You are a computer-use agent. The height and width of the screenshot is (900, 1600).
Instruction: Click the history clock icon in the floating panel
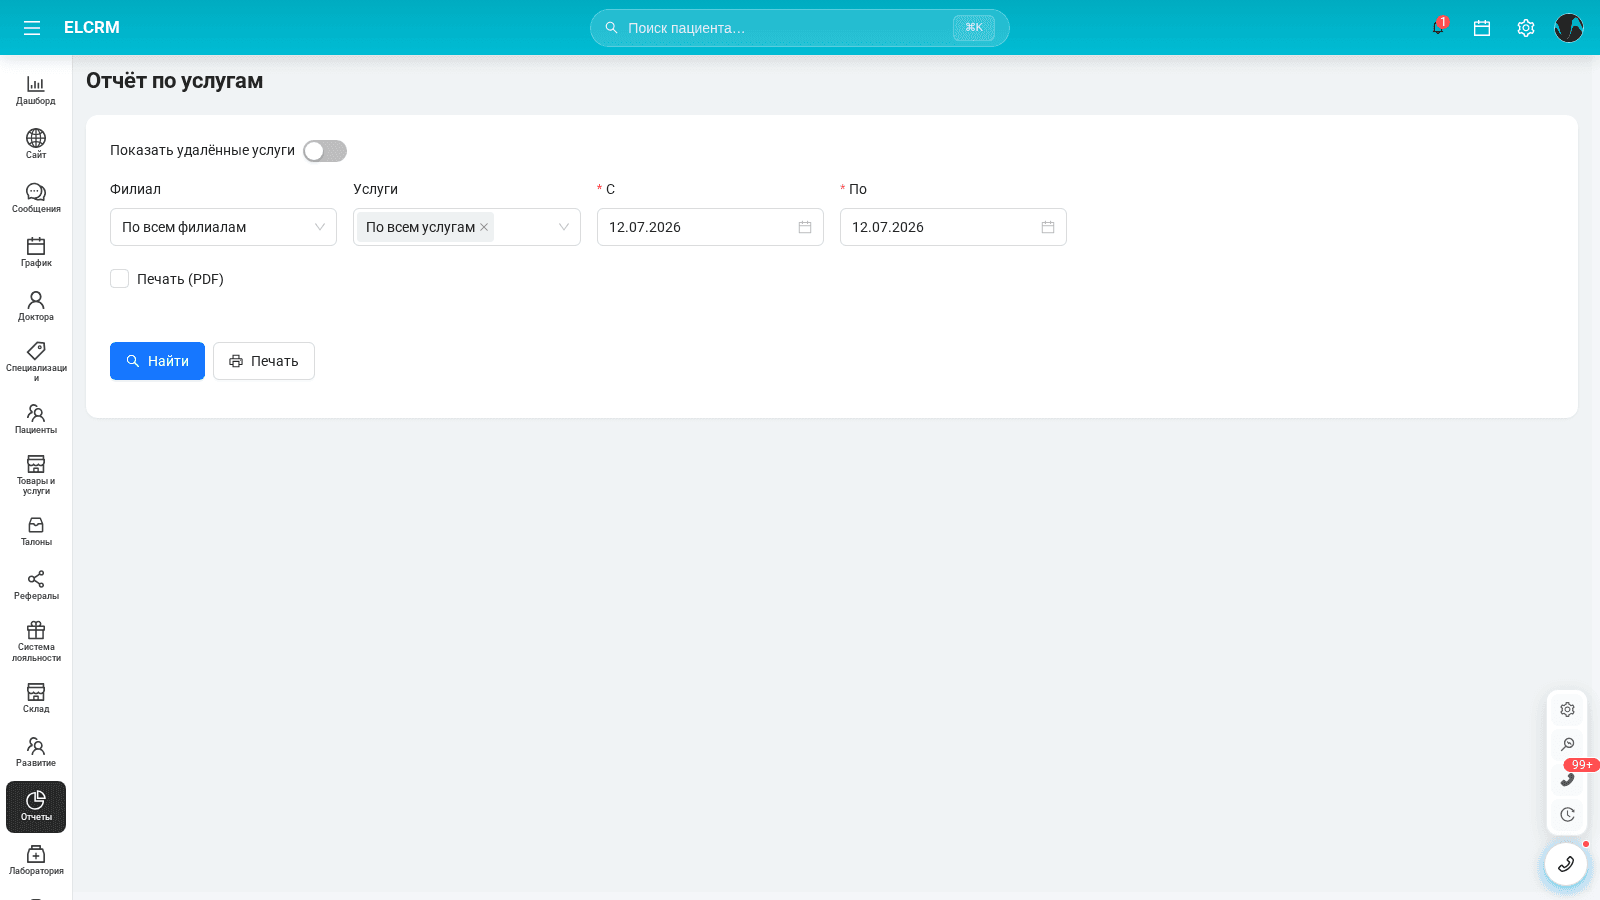1567,814
